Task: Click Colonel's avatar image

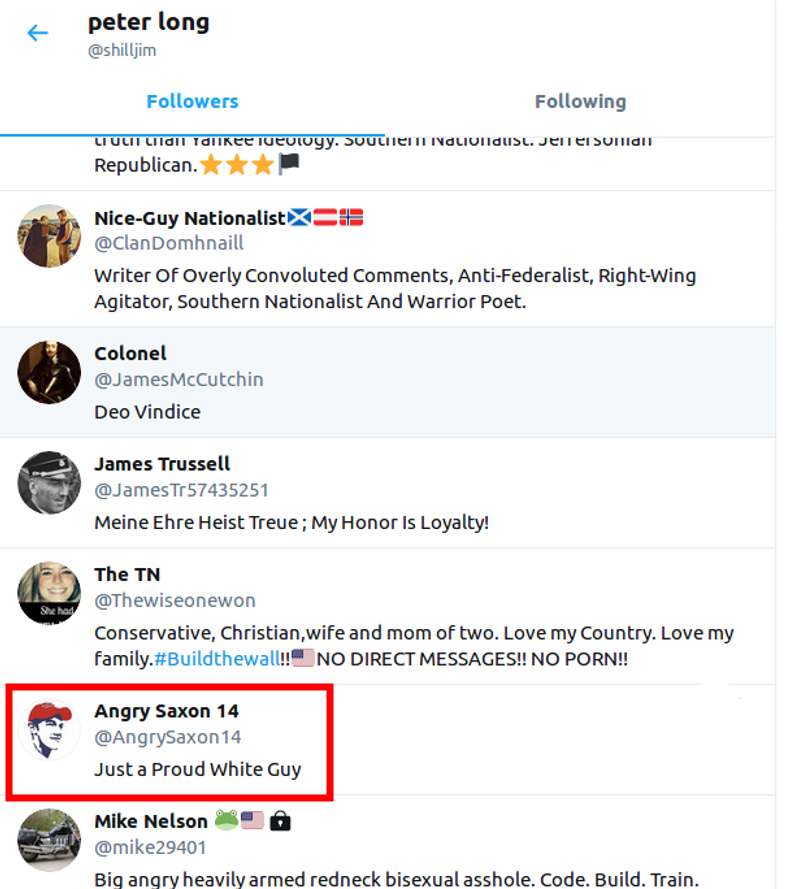Action: click(49, 373)
